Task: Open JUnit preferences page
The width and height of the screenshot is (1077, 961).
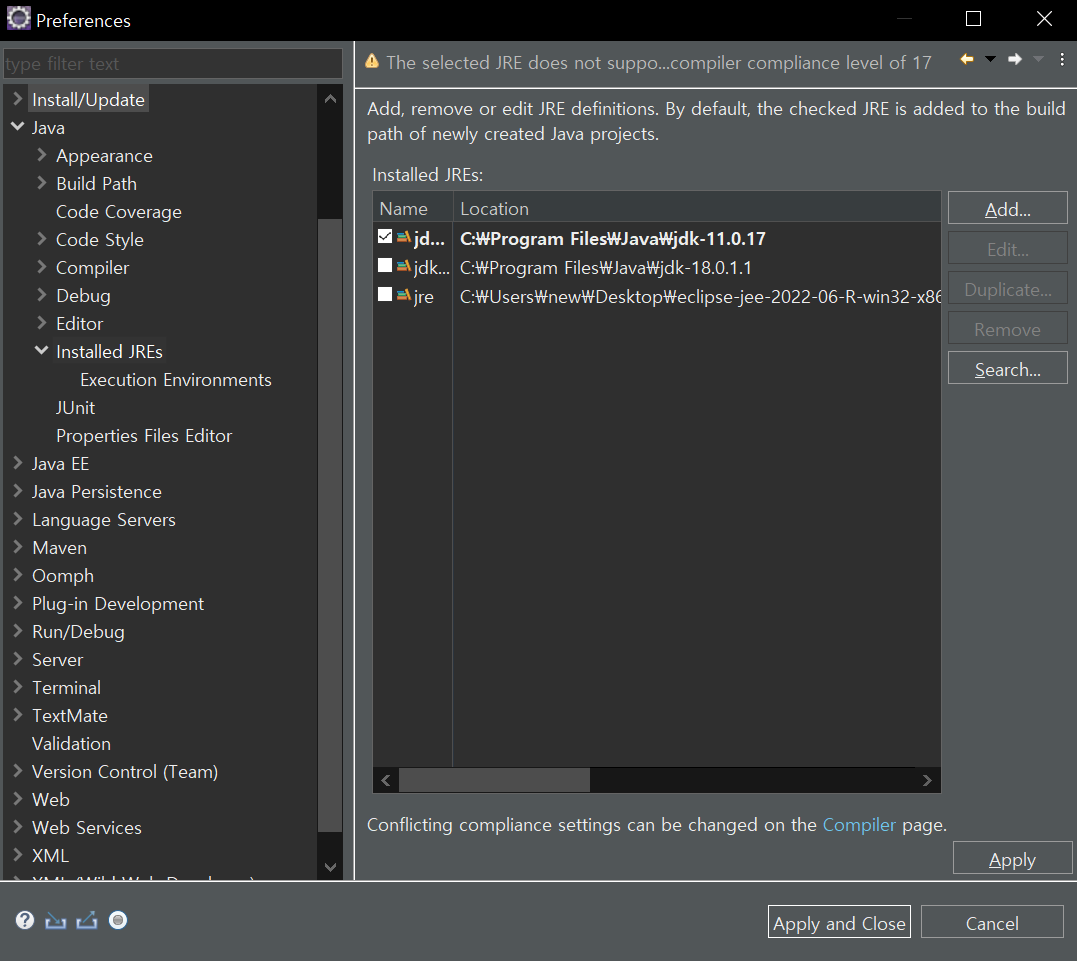Action: pyautogui.click(x=76, y=408)
